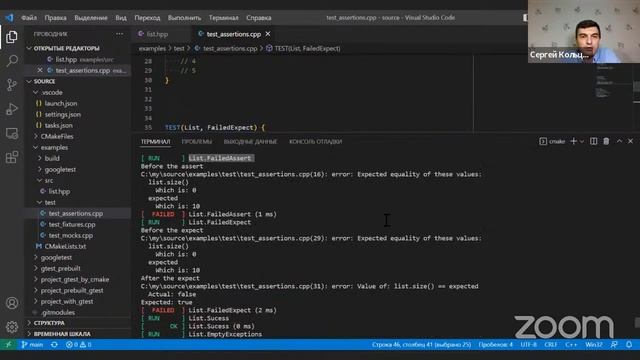Select the Win32 configuration in status bar
640x360 pixels.
click(x=594, y=344)
